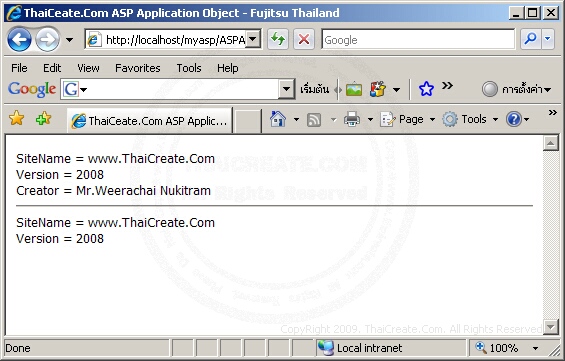Maximize the browser window
Image resolution: width=565 pixels, height=361 pixels.
[533, 13]
